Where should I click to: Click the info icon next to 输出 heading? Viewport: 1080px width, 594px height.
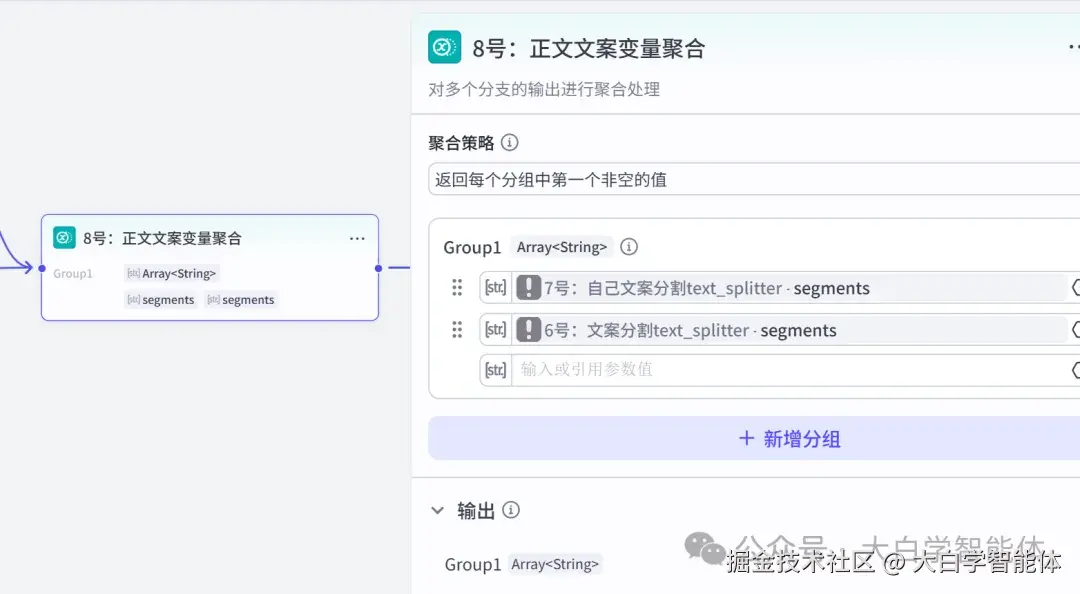coord(512,510)
